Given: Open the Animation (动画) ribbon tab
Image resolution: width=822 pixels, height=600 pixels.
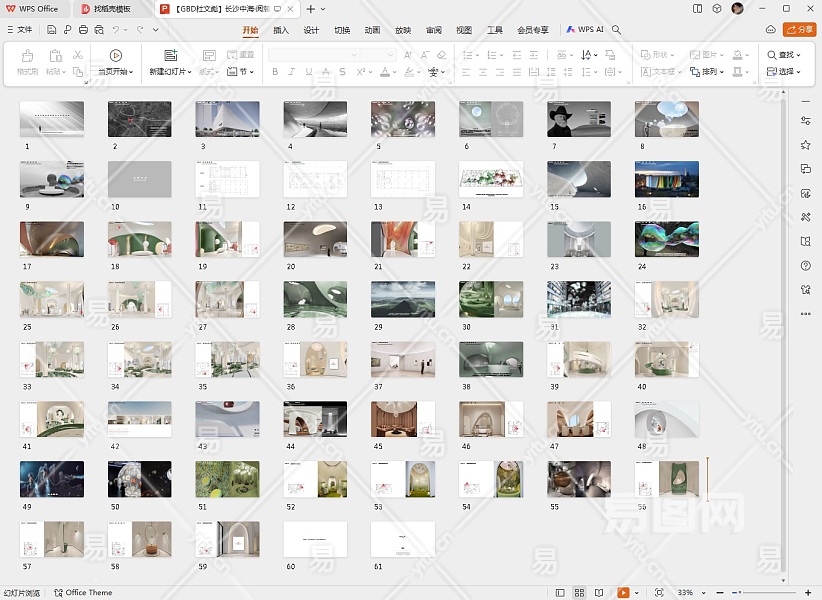Looking at the screenshot, I should (372, 30).
